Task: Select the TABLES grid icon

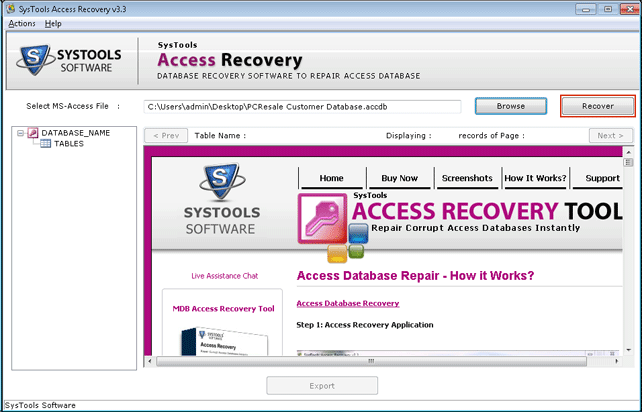Action: click(45, 144)
